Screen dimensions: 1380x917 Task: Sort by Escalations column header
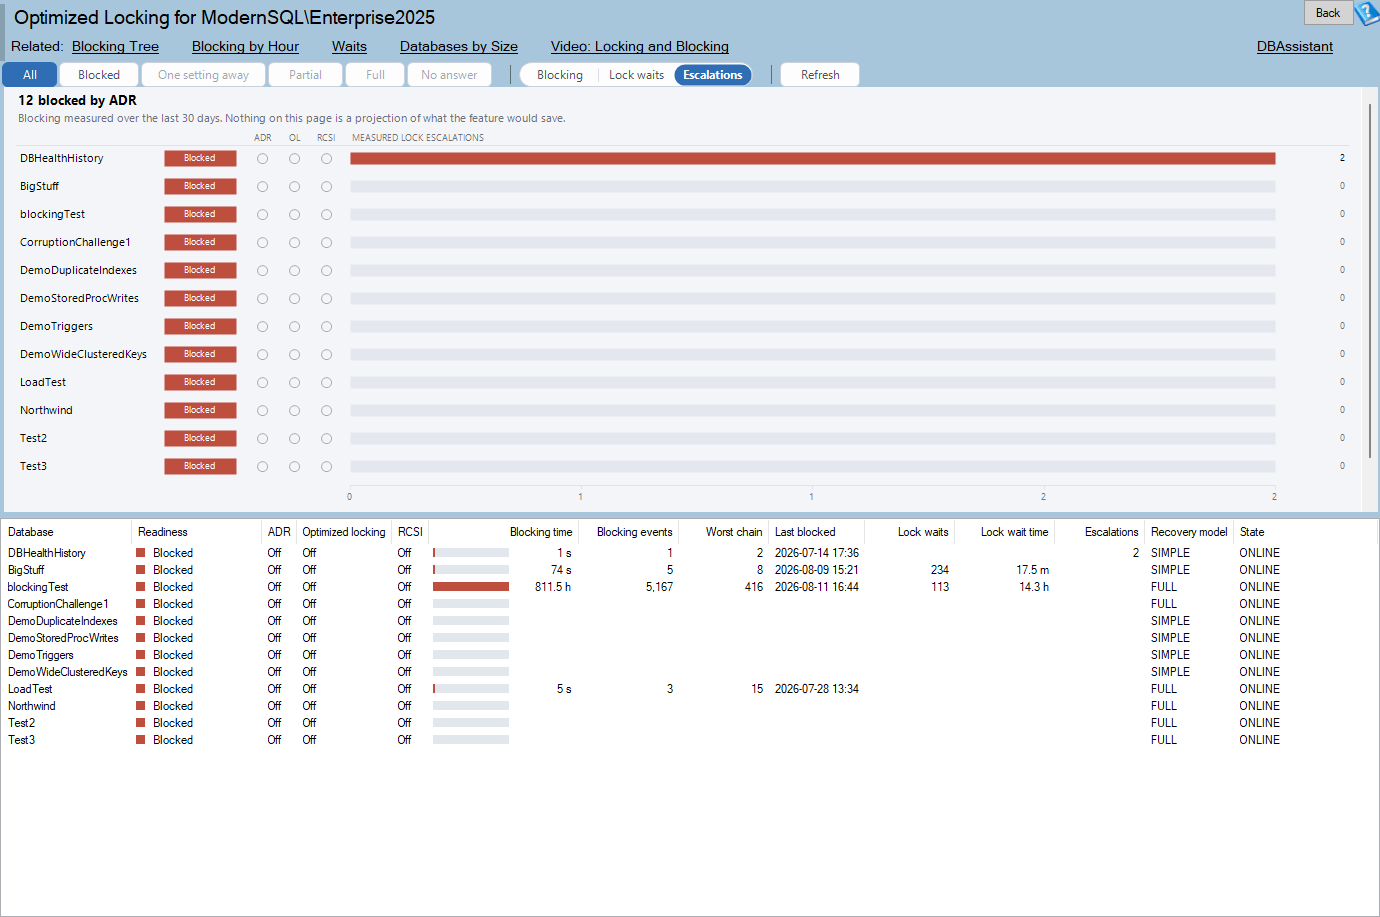1100,532
